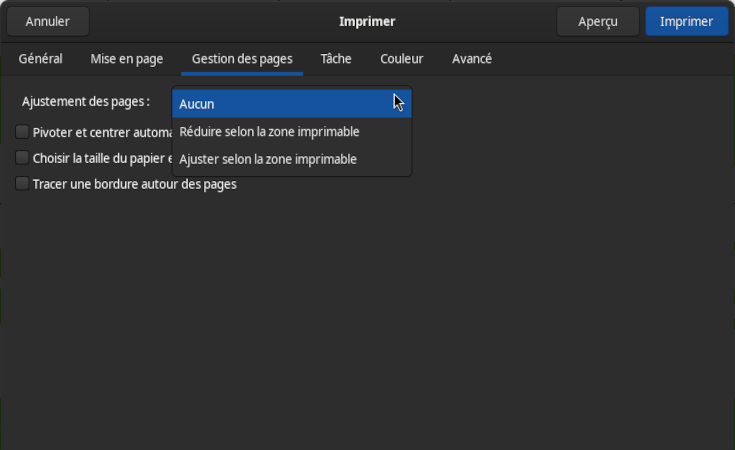Choose Réduire selon la zone imprimable
The width and height of the screenshot is (735, 450).
tap(292, 132)
